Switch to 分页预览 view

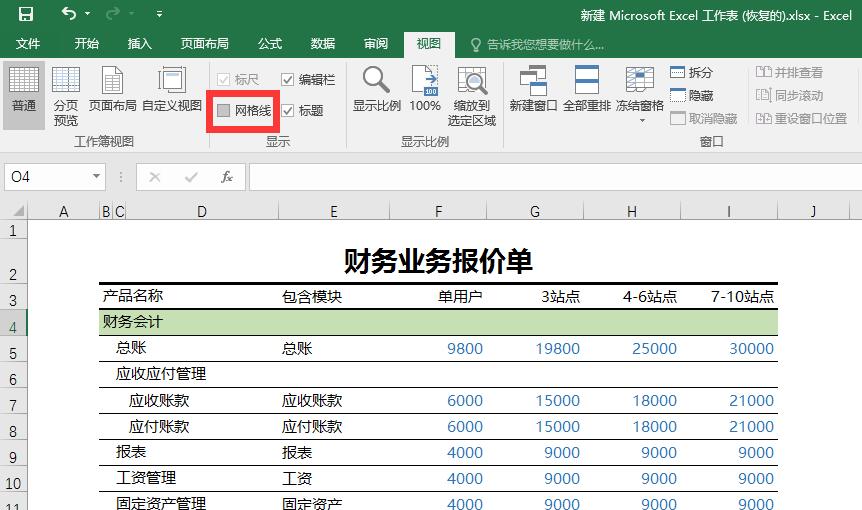tap(65, 96)
